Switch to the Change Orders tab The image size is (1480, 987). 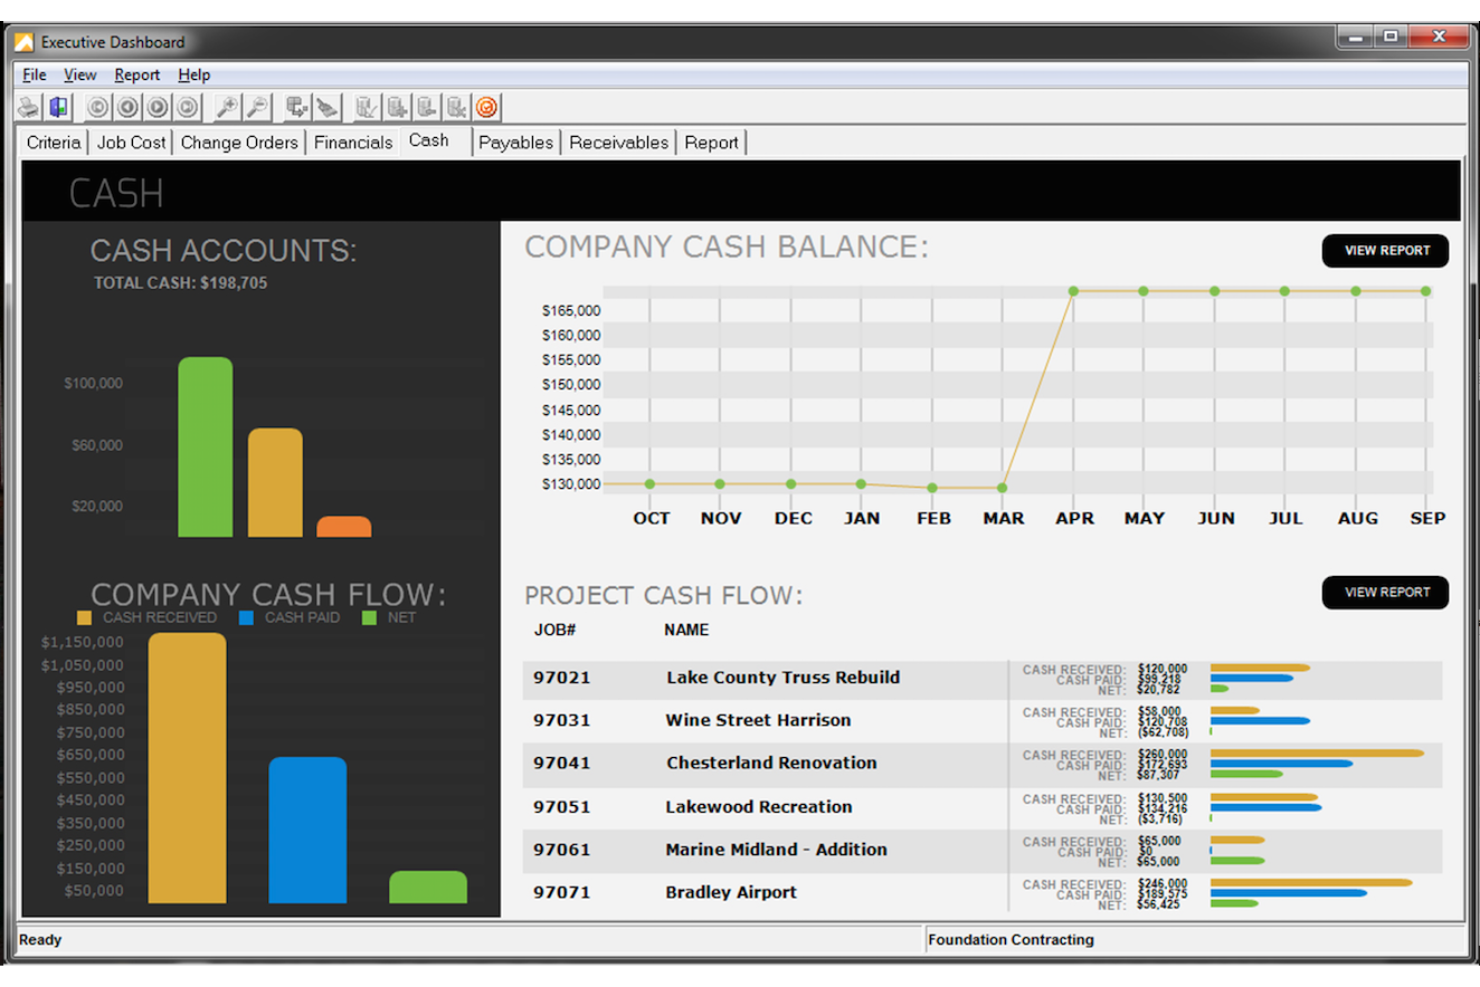pos(239,142)
